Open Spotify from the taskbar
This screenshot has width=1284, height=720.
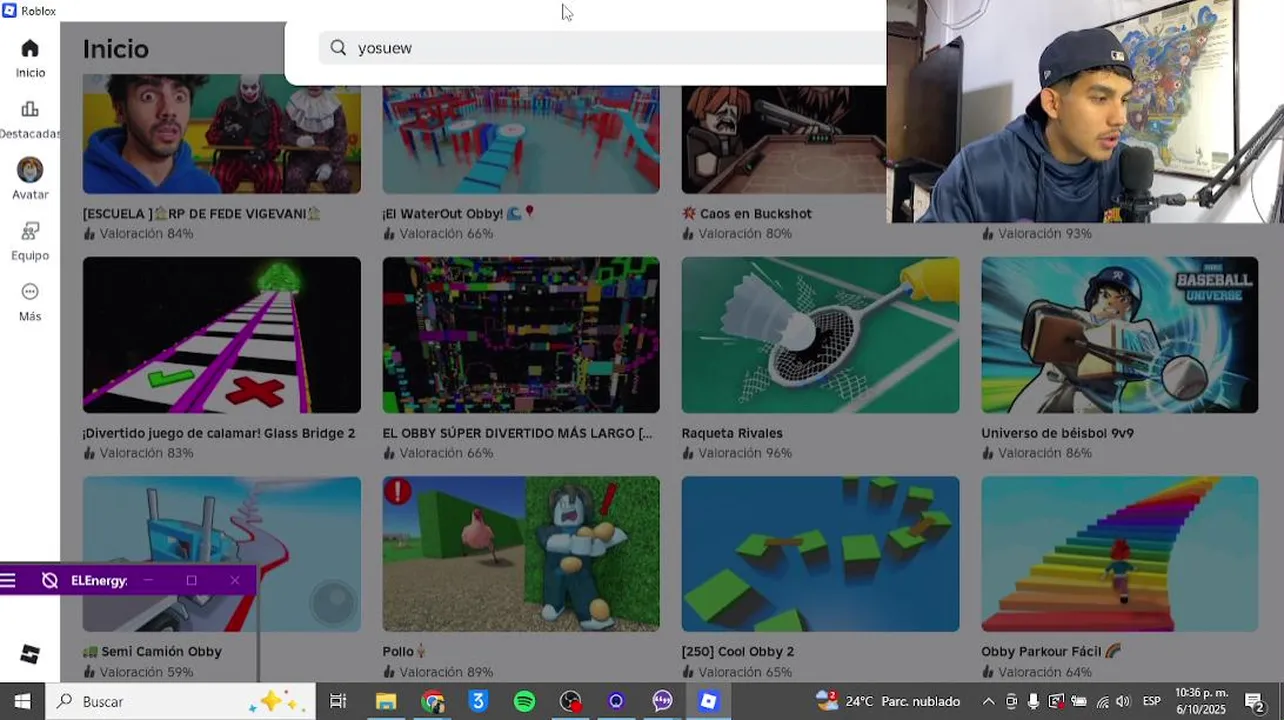pyautogui.click(x=524, y=701)
